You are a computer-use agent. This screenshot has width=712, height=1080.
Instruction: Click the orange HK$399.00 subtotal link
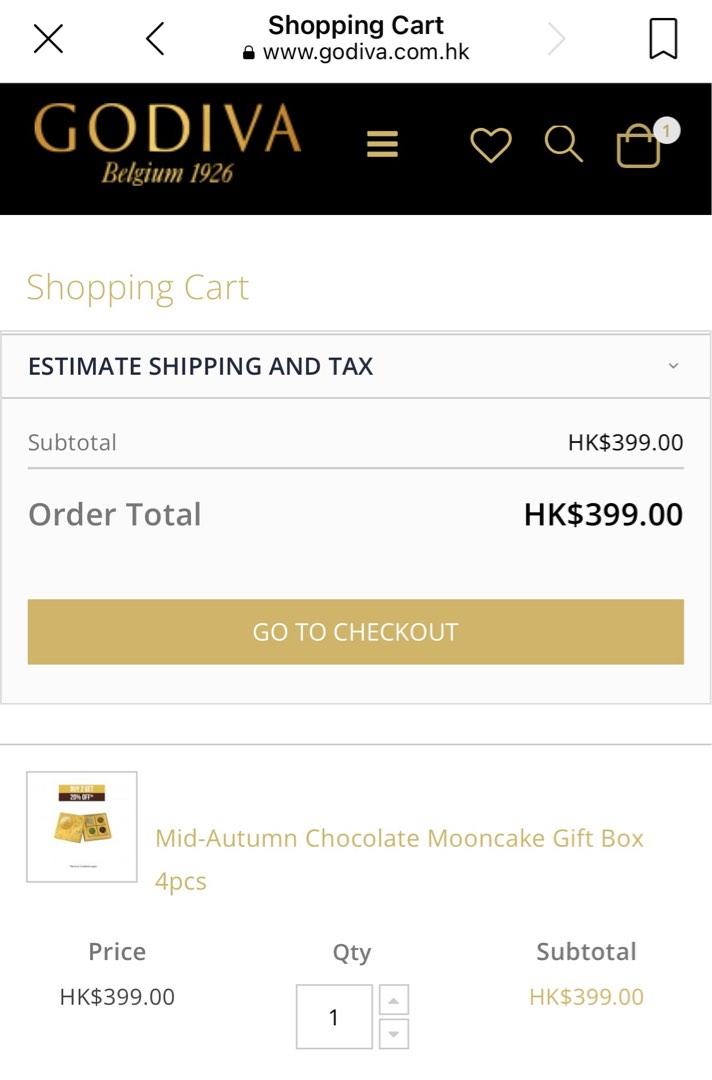pos(587,996)
